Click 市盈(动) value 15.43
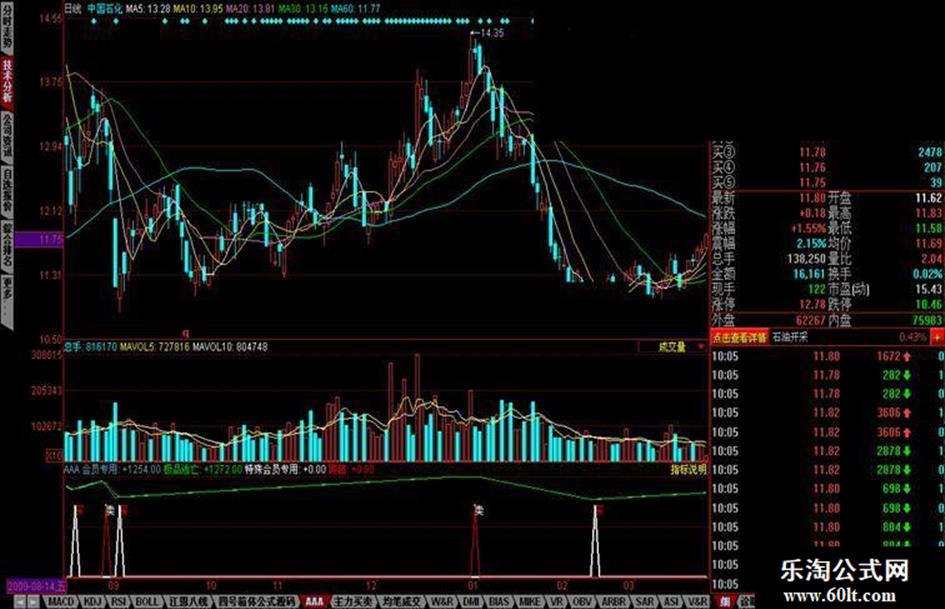The image size is (945, 609). click(928, 289)
